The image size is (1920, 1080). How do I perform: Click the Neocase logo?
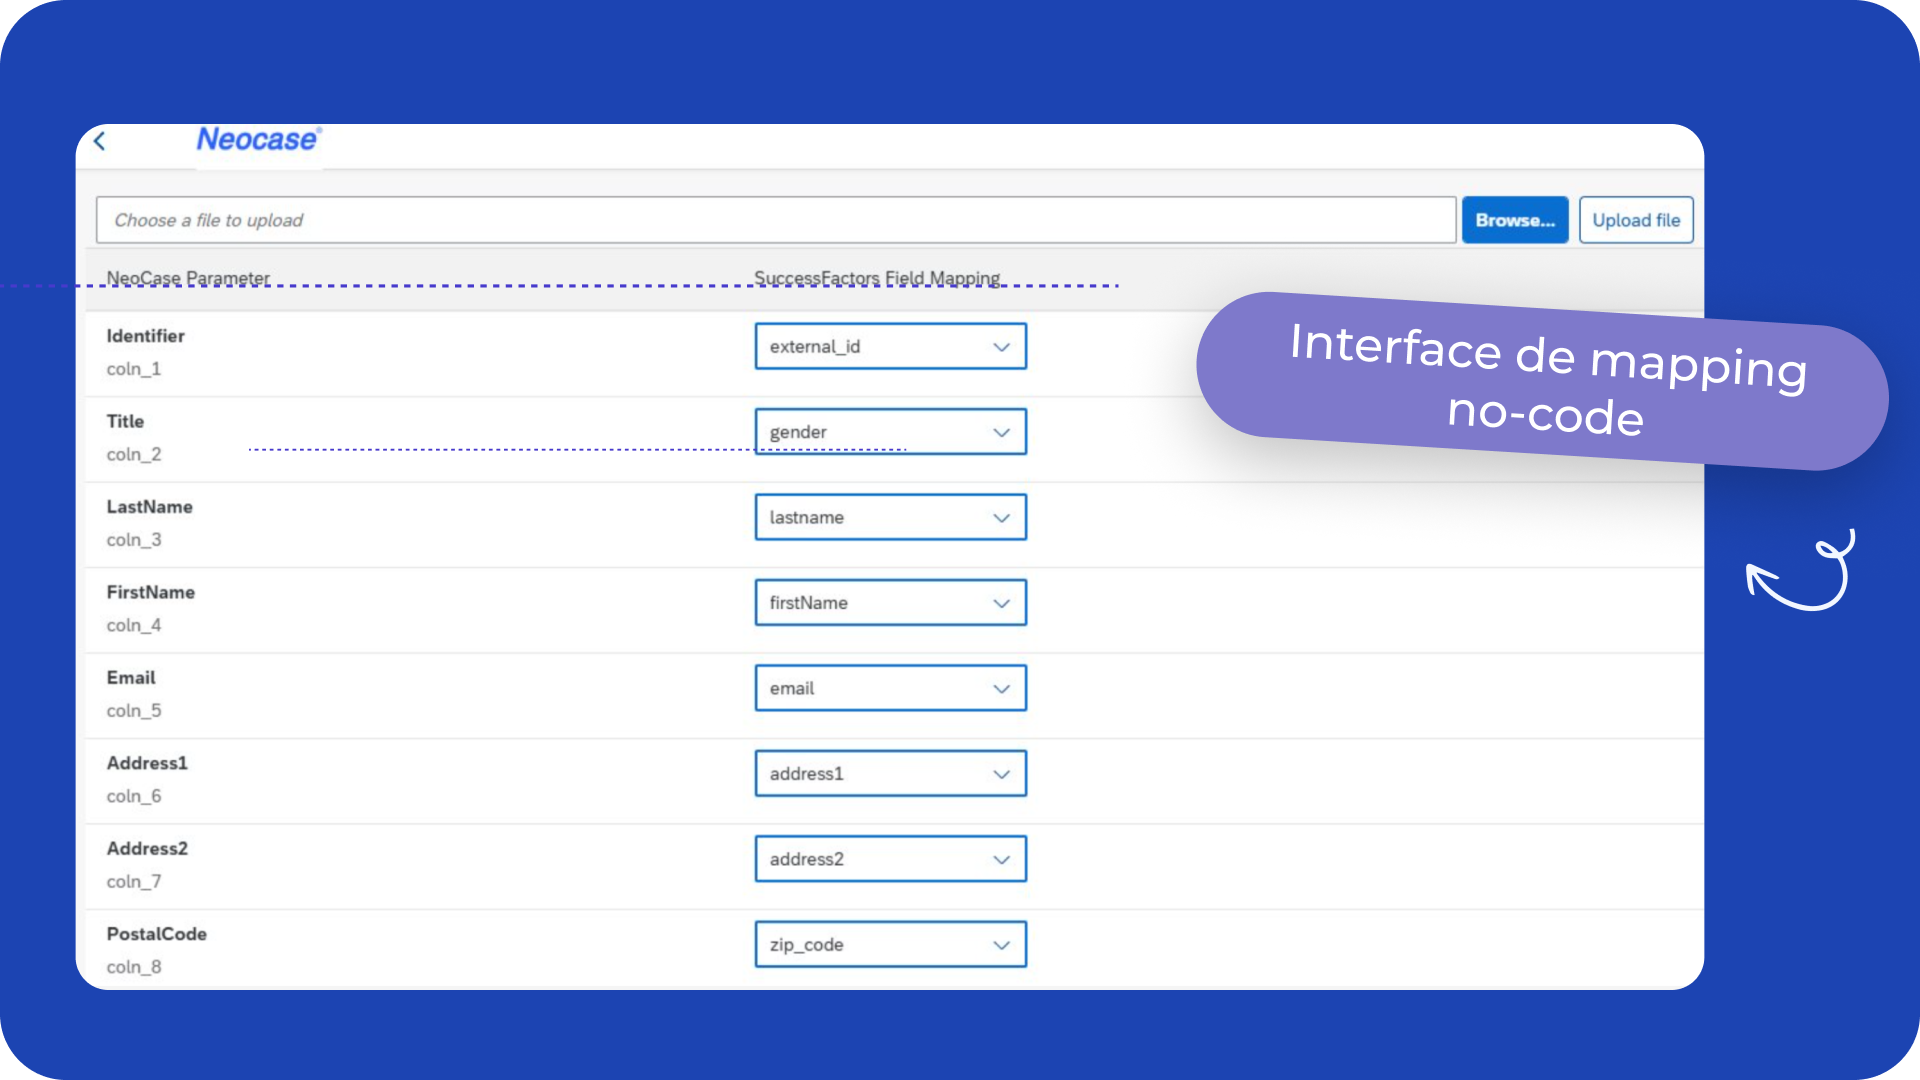tap(258, 140)
